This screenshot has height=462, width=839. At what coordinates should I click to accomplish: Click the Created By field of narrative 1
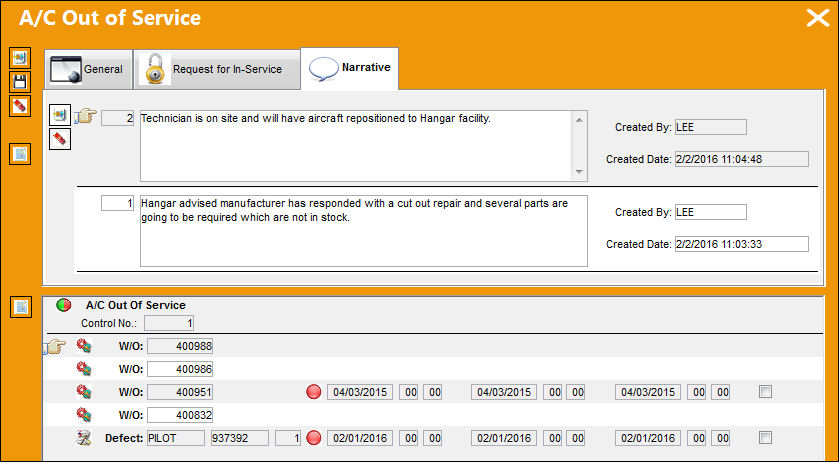[x=711, y=212]
